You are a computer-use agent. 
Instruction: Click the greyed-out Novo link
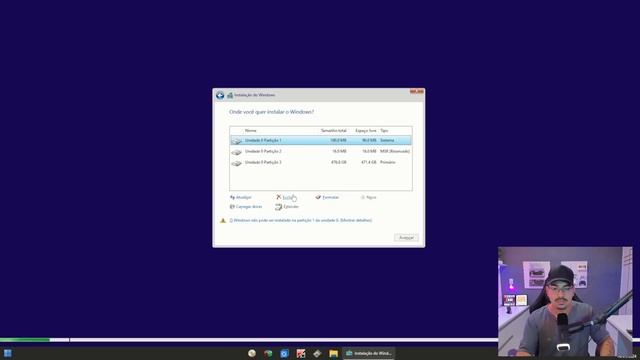point(371,198)
